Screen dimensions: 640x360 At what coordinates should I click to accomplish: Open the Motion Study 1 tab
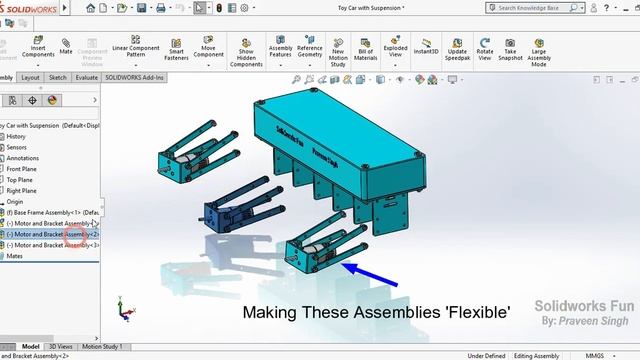pyautogui.click(x=102, y=347)
